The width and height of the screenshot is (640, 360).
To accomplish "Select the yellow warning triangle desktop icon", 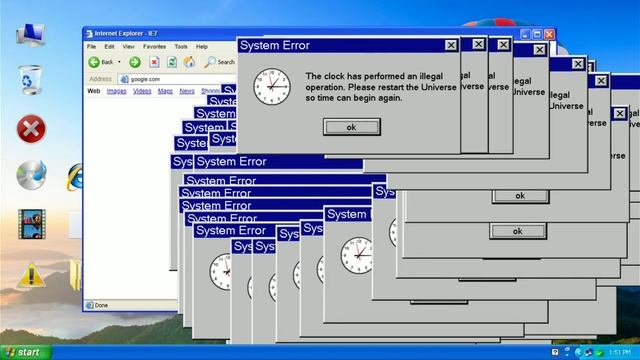I will [x=31, y=276].
